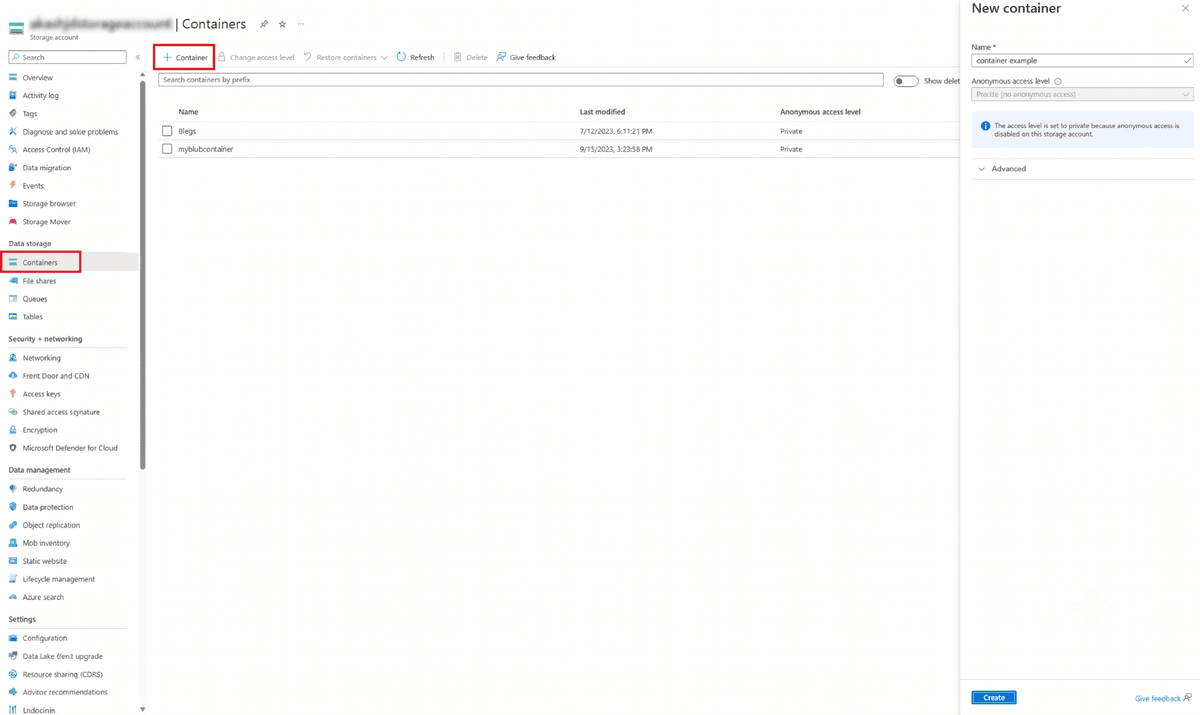The height and width of the screenshot is (715, 1200).
Task: Mark the Containers page as favorite with the star
Action: (x=282, y=24)
